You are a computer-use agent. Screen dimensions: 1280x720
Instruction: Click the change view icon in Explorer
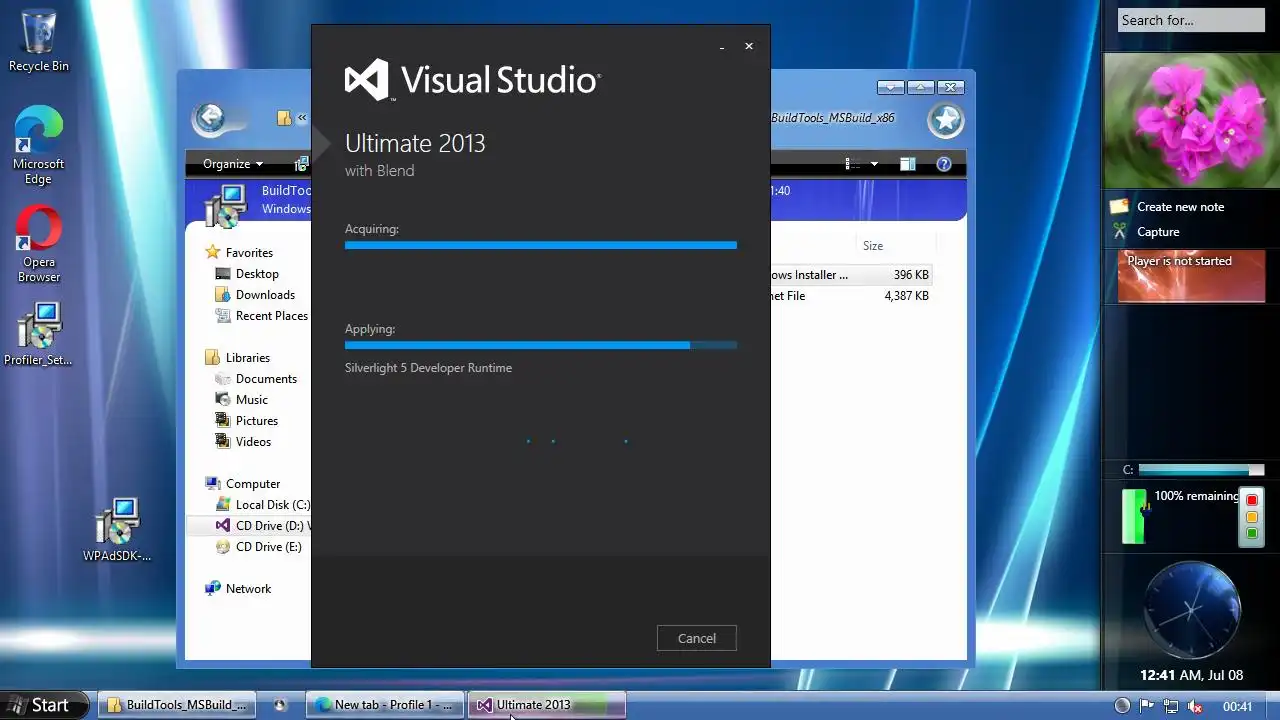click(x=852, y=164)
